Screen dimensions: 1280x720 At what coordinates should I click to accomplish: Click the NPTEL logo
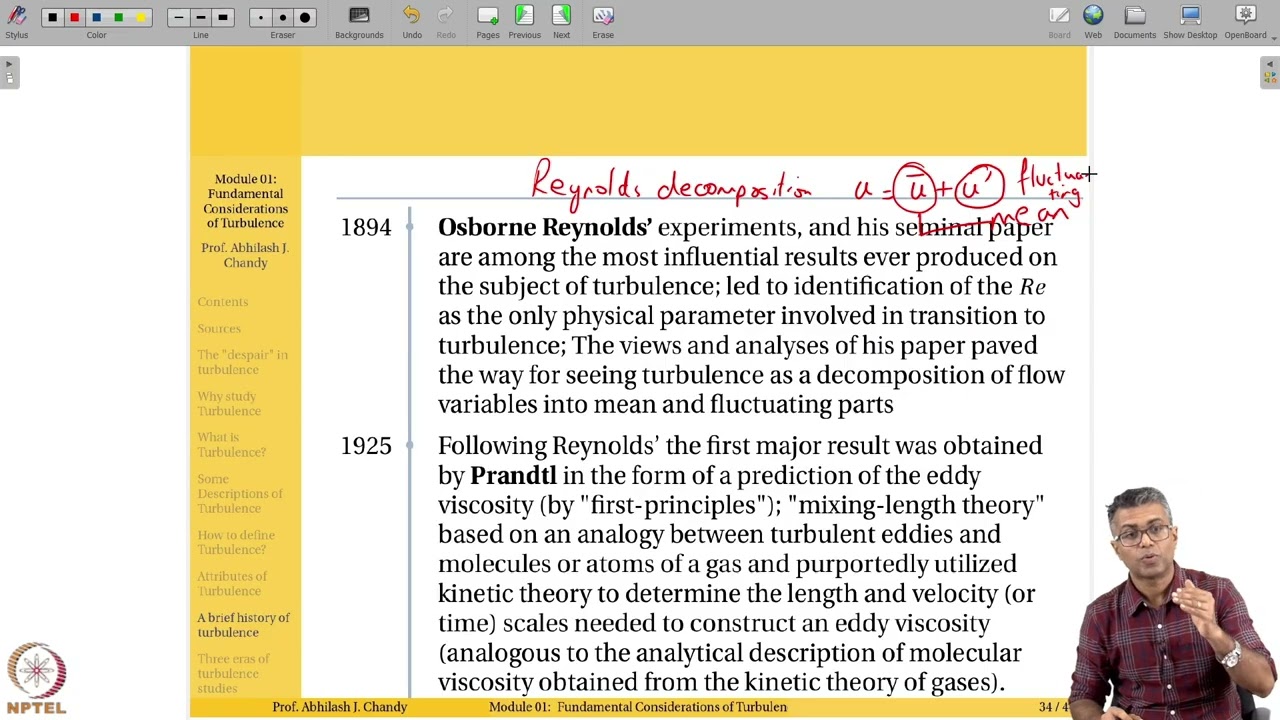[37, 680]
